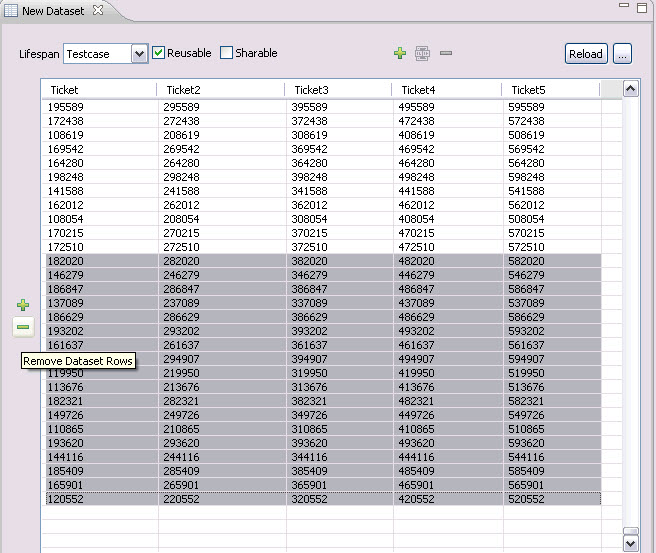This screenshot has width=656, height=553.
Task: Click the Remove Dataset Rows minus button
Action: pos(23,327)
